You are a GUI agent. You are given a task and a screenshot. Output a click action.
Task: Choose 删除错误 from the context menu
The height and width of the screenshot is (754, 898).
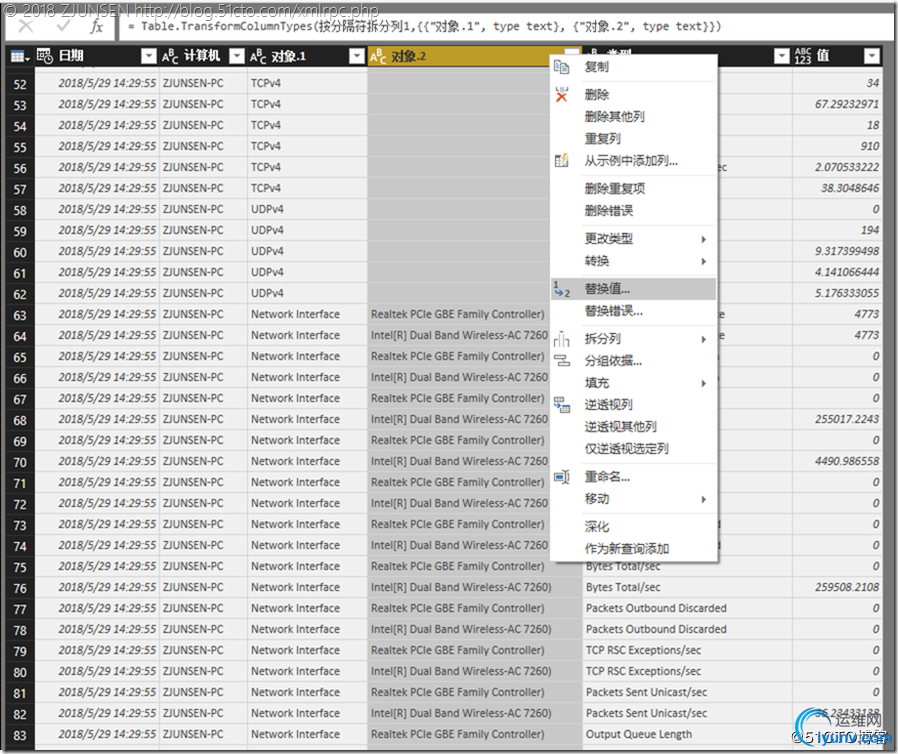click(x=609, y=211)
